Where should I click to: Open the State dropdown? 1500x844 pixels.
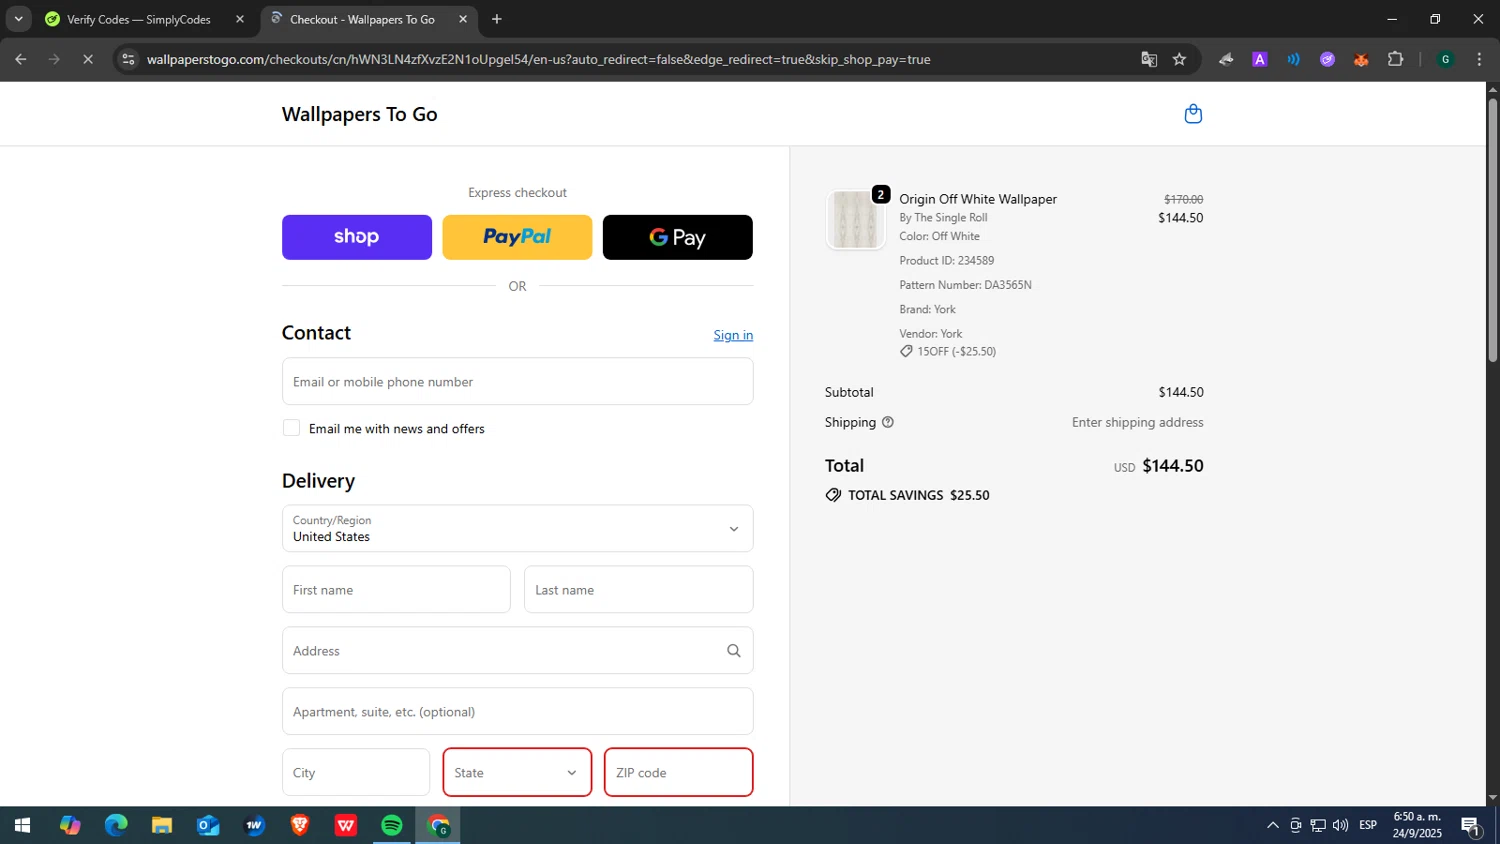[517, 772]
